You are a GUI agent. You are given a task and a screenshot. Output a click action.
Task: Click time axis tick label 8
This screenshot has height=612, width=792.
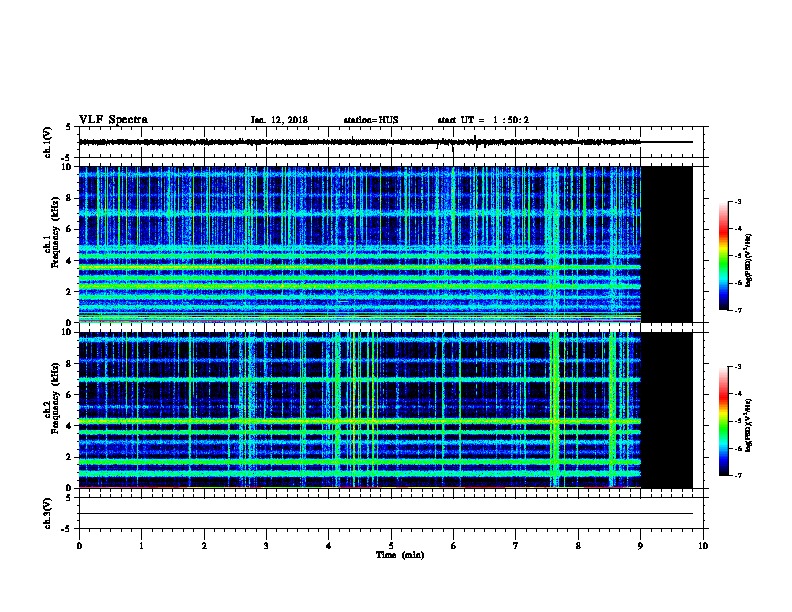click(x=578, y=545)
